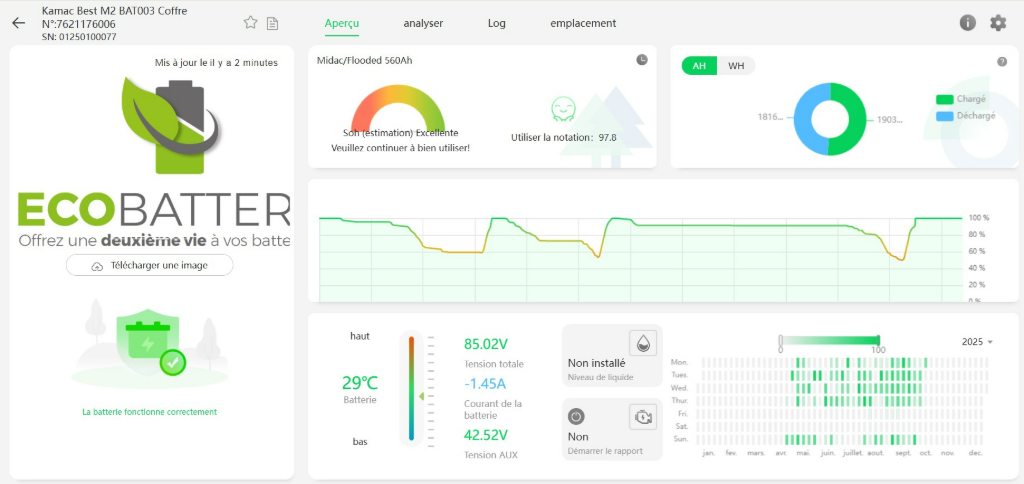Click the battery report icon
Viewport: 1024px width, 484px height.
pos(641,416)
